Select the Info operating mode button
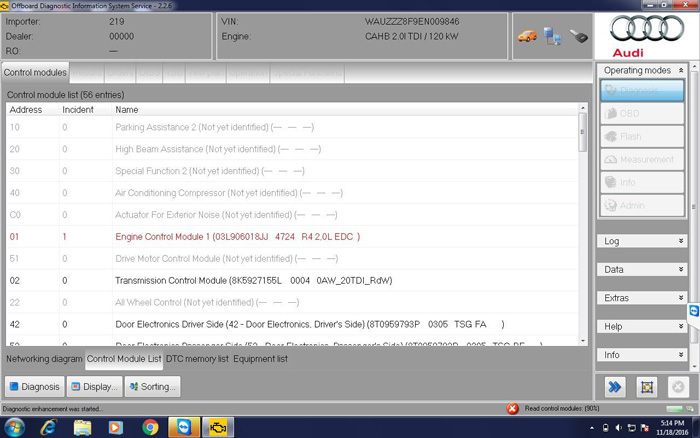 coord(642,182)
